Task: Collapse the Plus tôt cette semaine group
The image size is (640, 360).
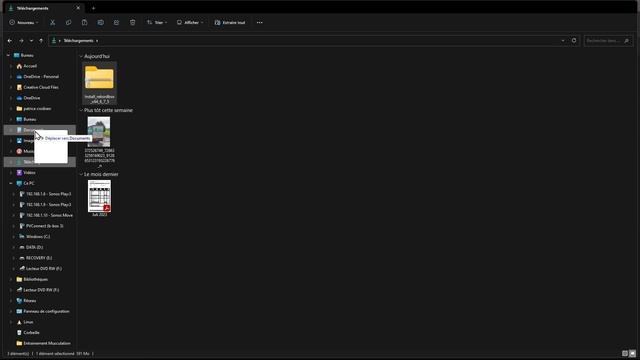Action: [x=81, y=110]
